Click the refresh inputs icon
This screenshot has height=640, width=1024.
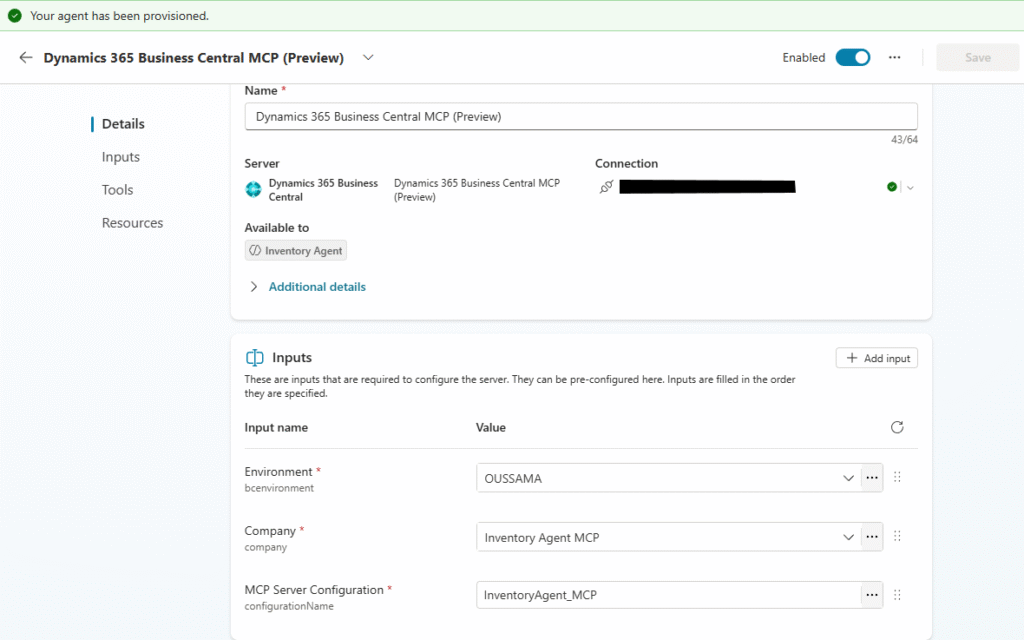point(897,427)
